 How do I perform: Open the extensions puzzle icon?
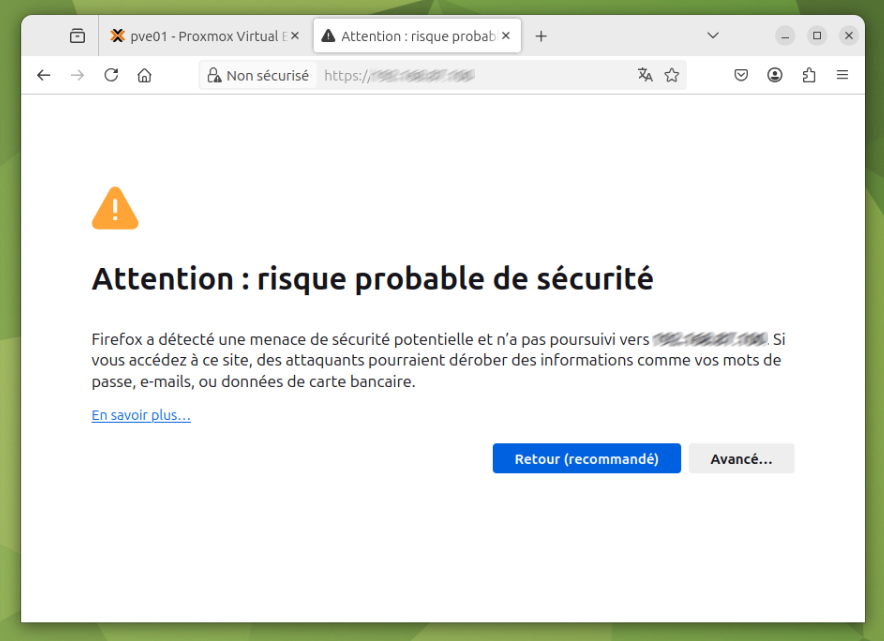[808, 75]
